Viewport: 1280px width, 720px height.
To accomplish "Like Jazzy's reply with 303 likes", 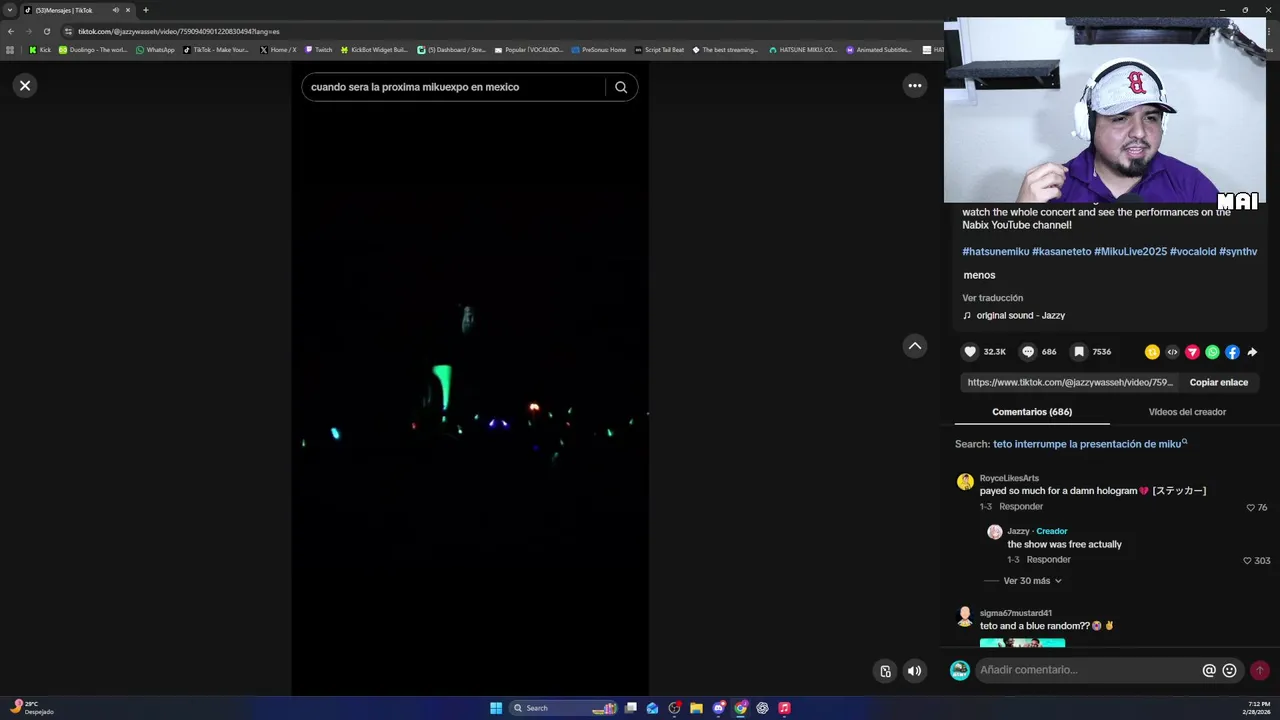I will [x=1247, y=561].
